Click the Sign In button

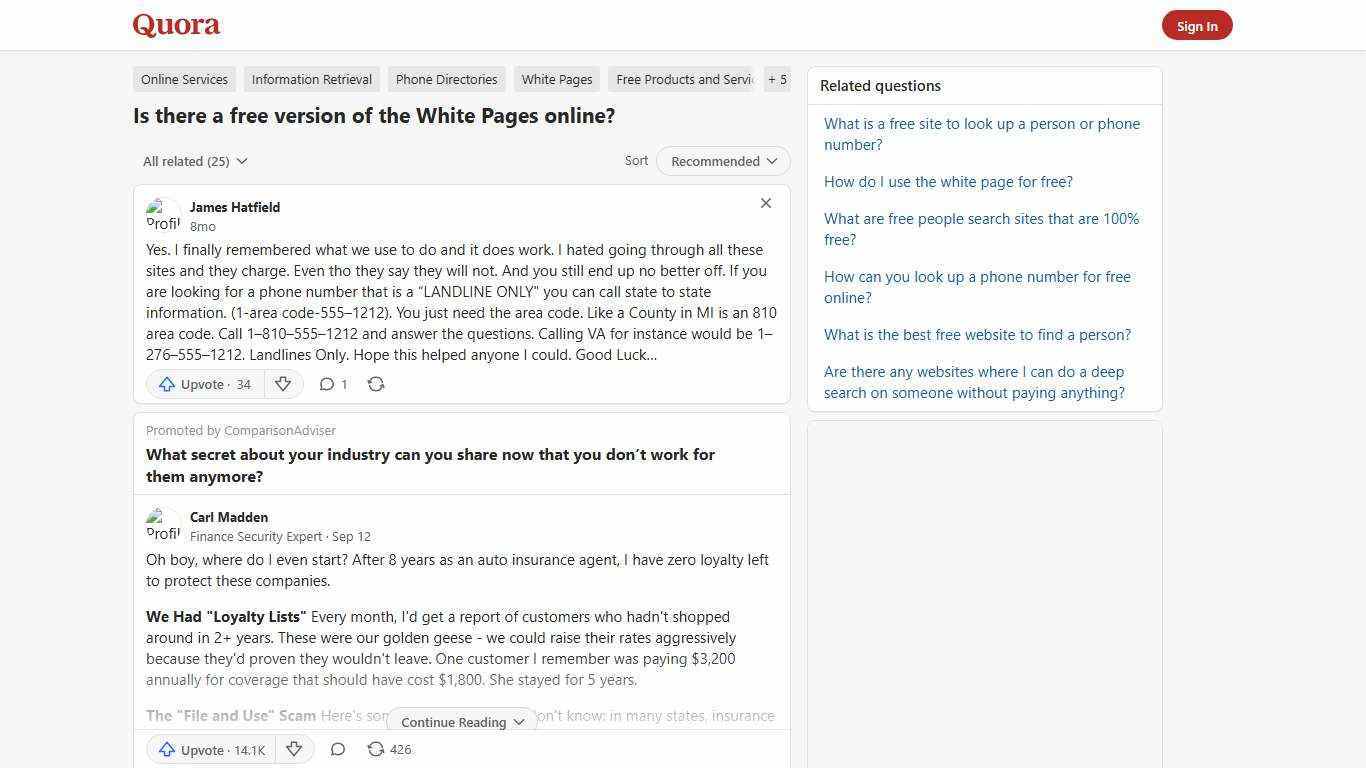(1197, 25)
